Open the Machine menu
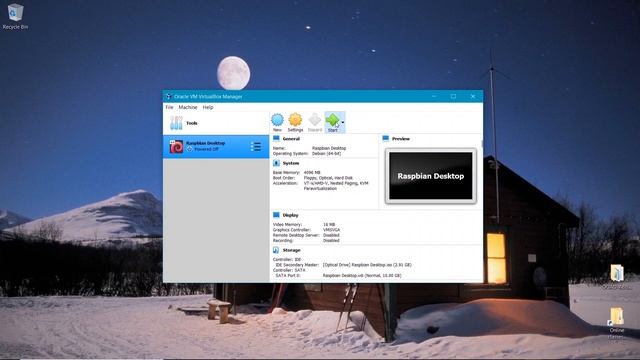640x360 pixels. click(188, 107)
